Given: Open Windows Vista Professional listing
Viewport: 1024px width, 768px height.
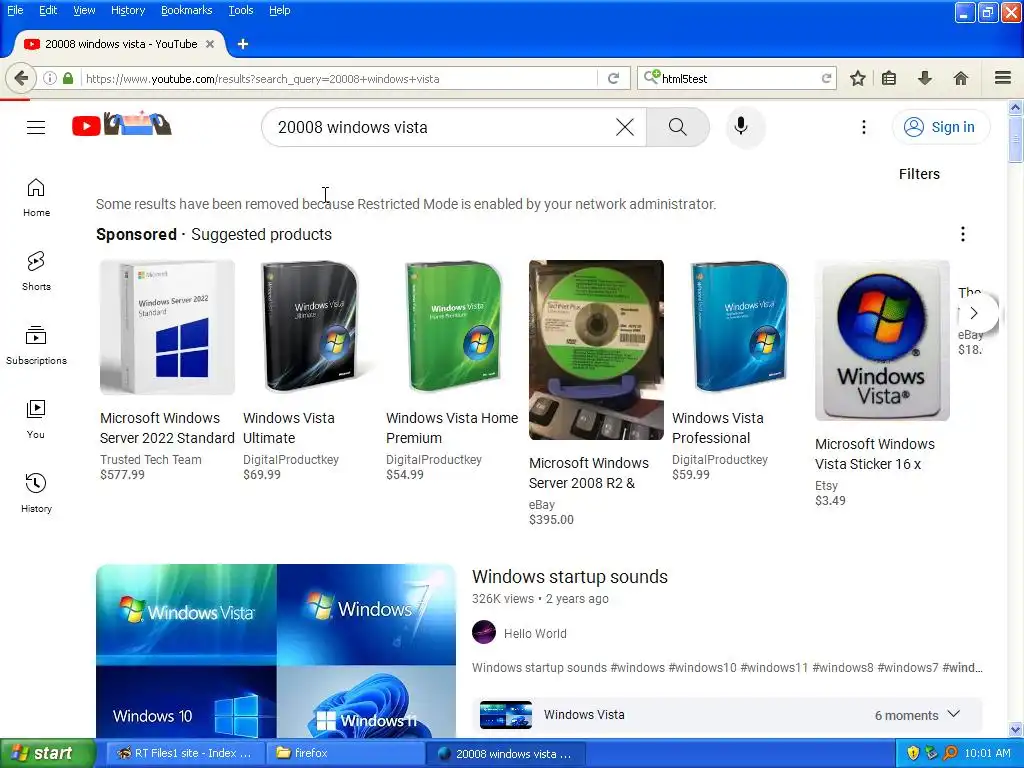Looking at the screenshot, I should (x=717, y=428).
